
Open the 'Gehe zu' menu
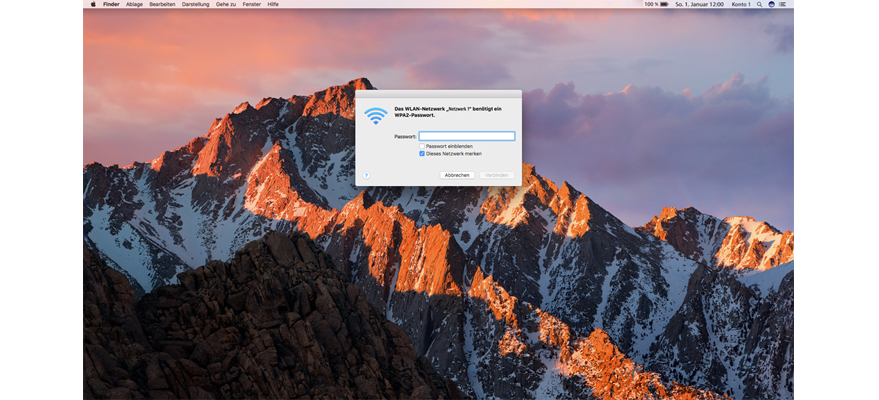tap(226, 4)
